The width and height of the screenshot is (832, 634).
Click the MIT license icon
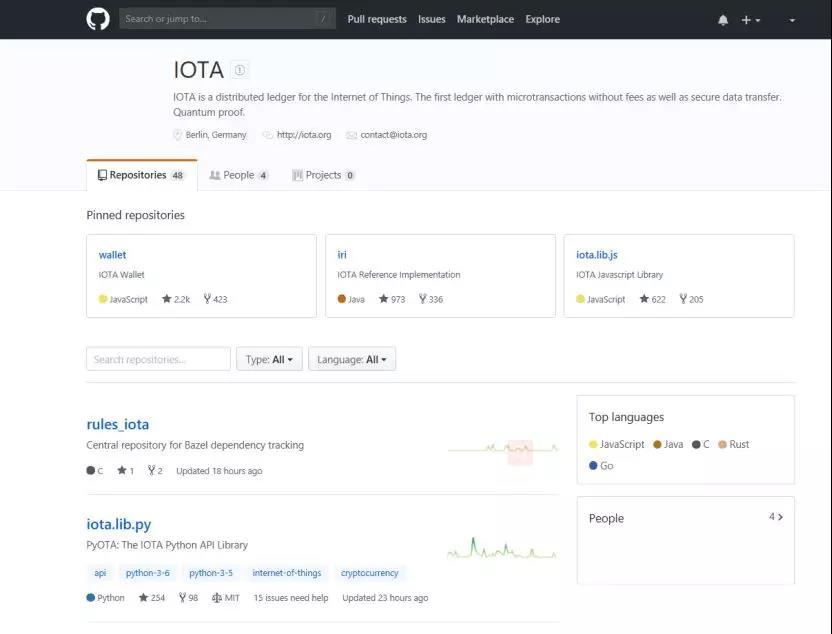216,598
